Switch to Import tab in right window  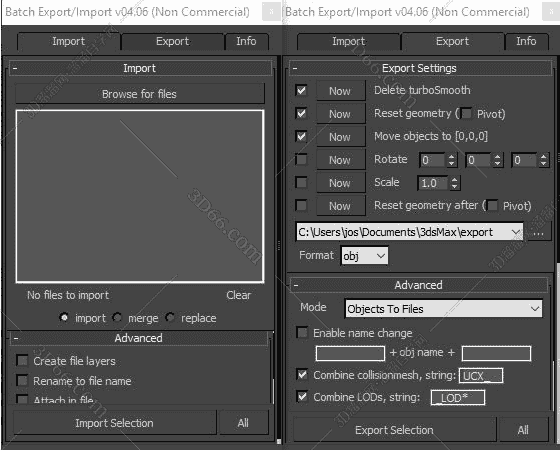point(349,41)
